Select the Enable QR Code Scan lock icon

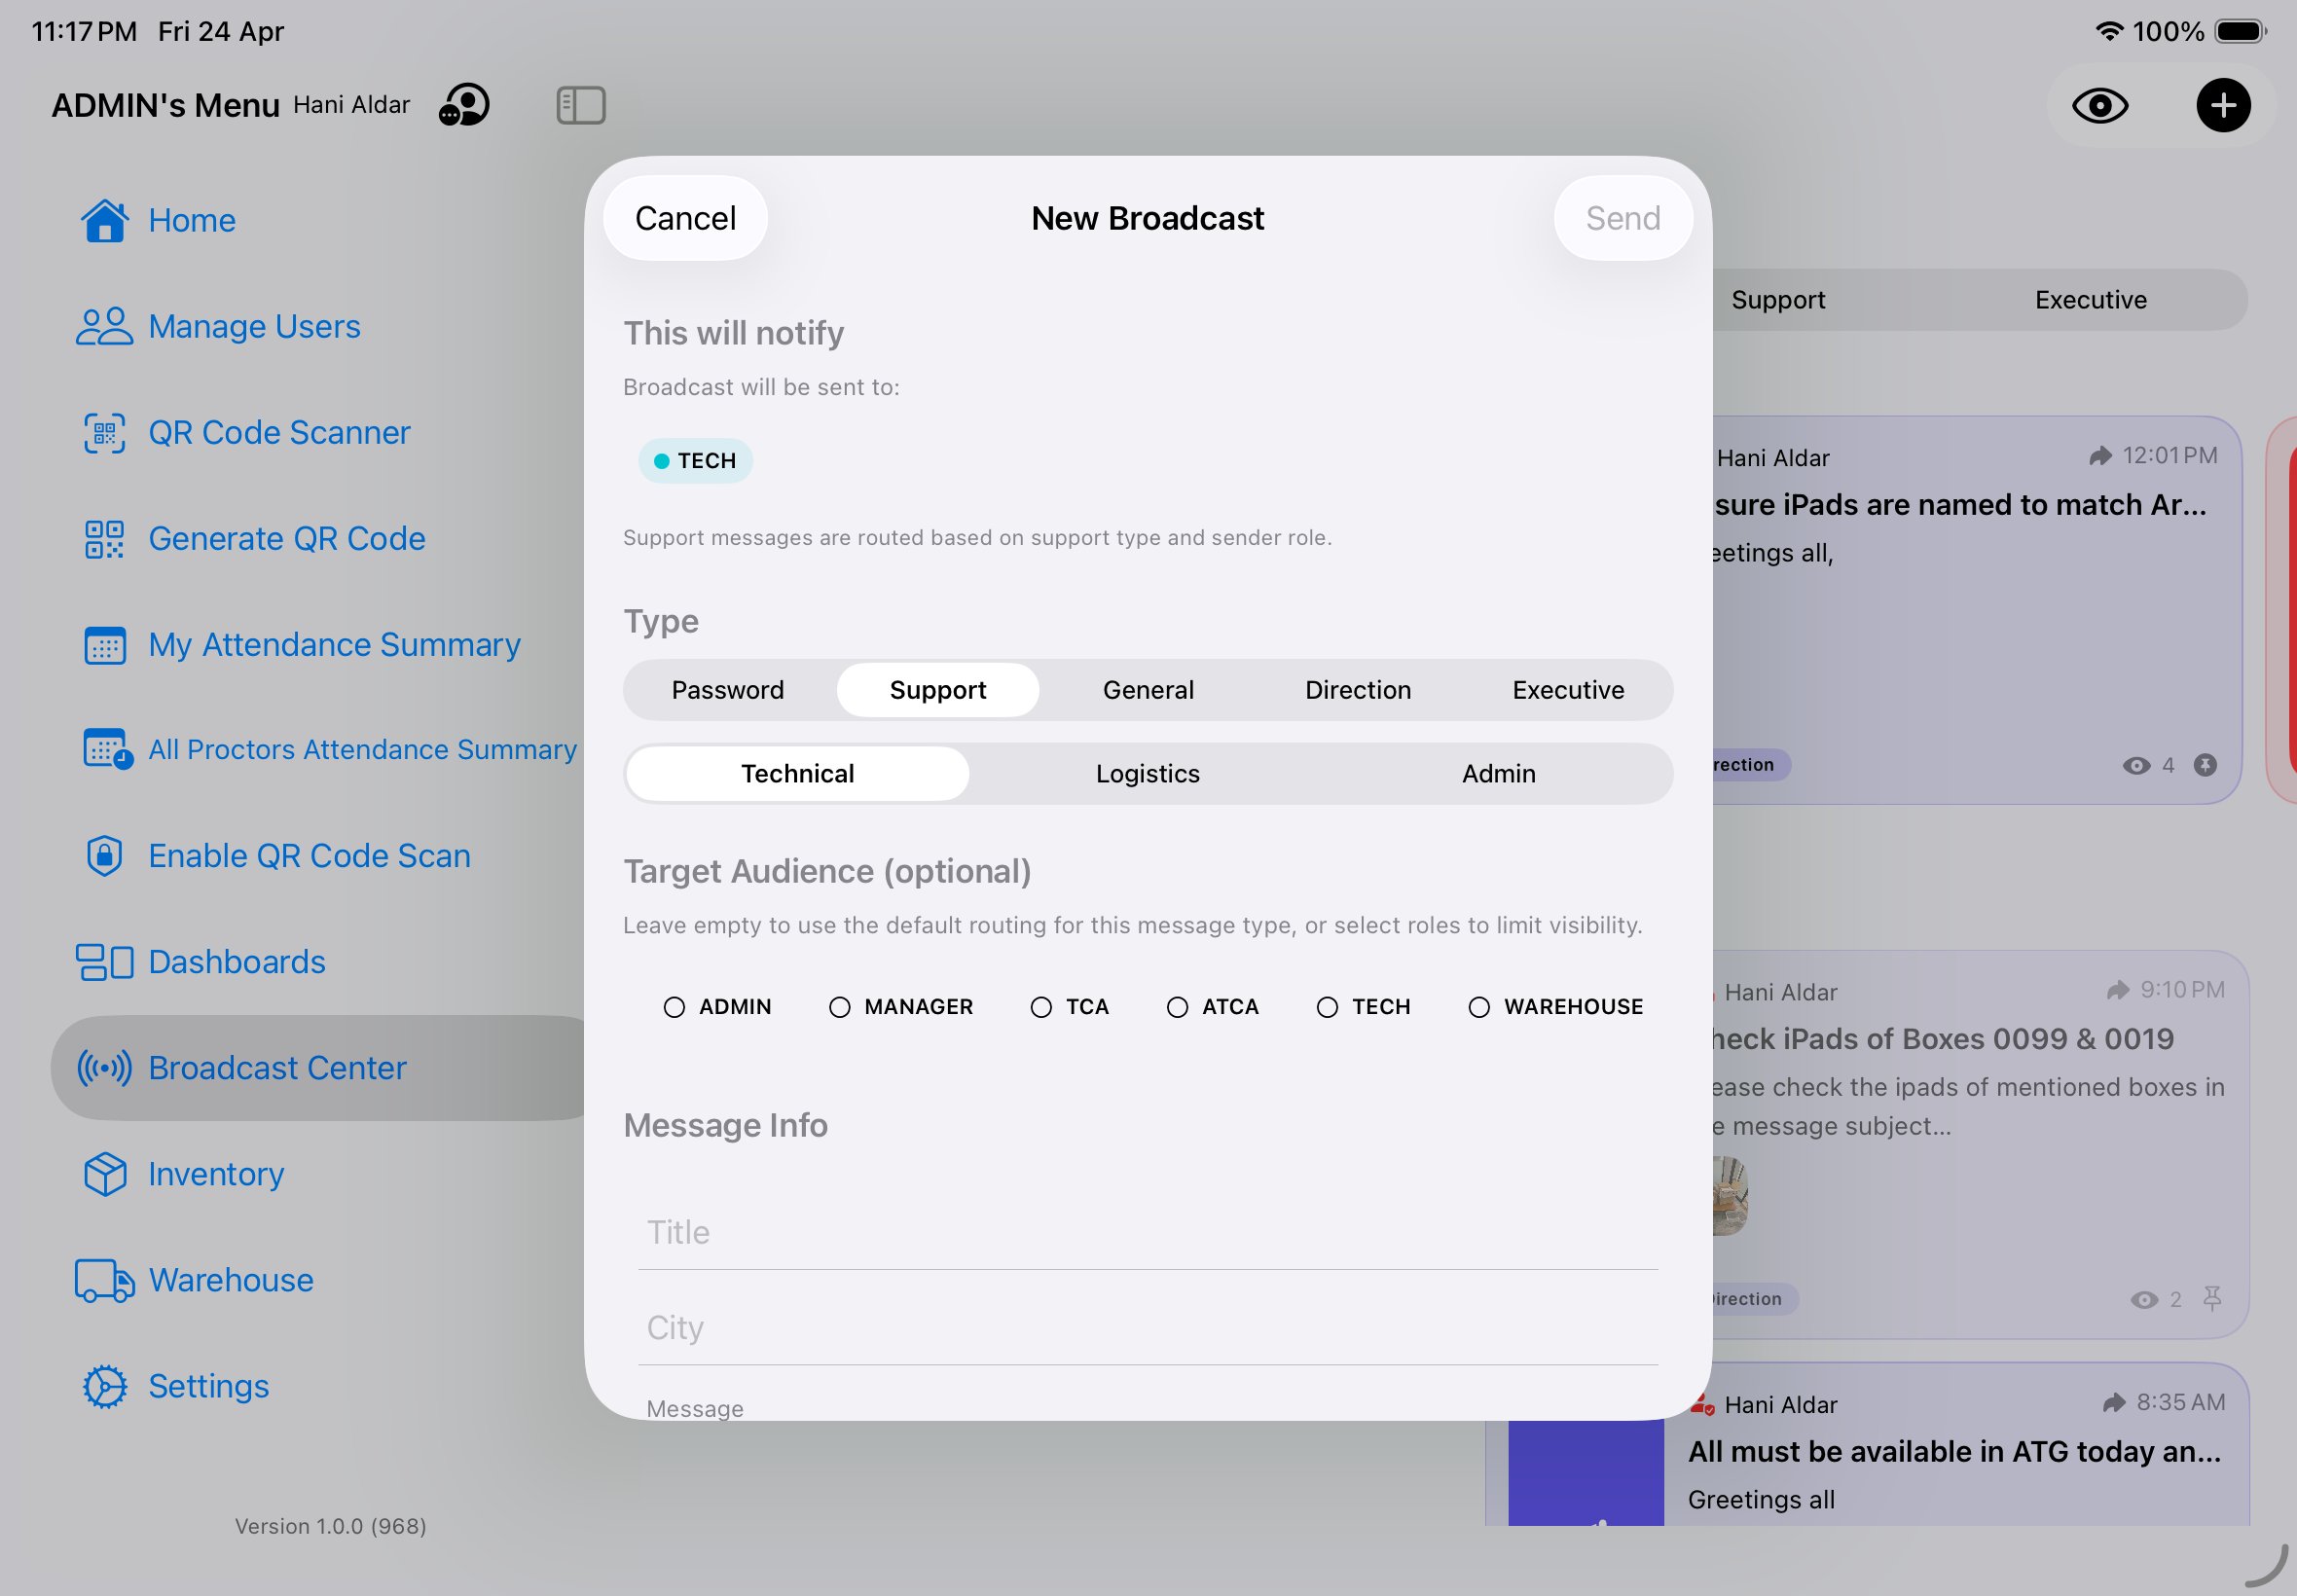tap(104, 856)
